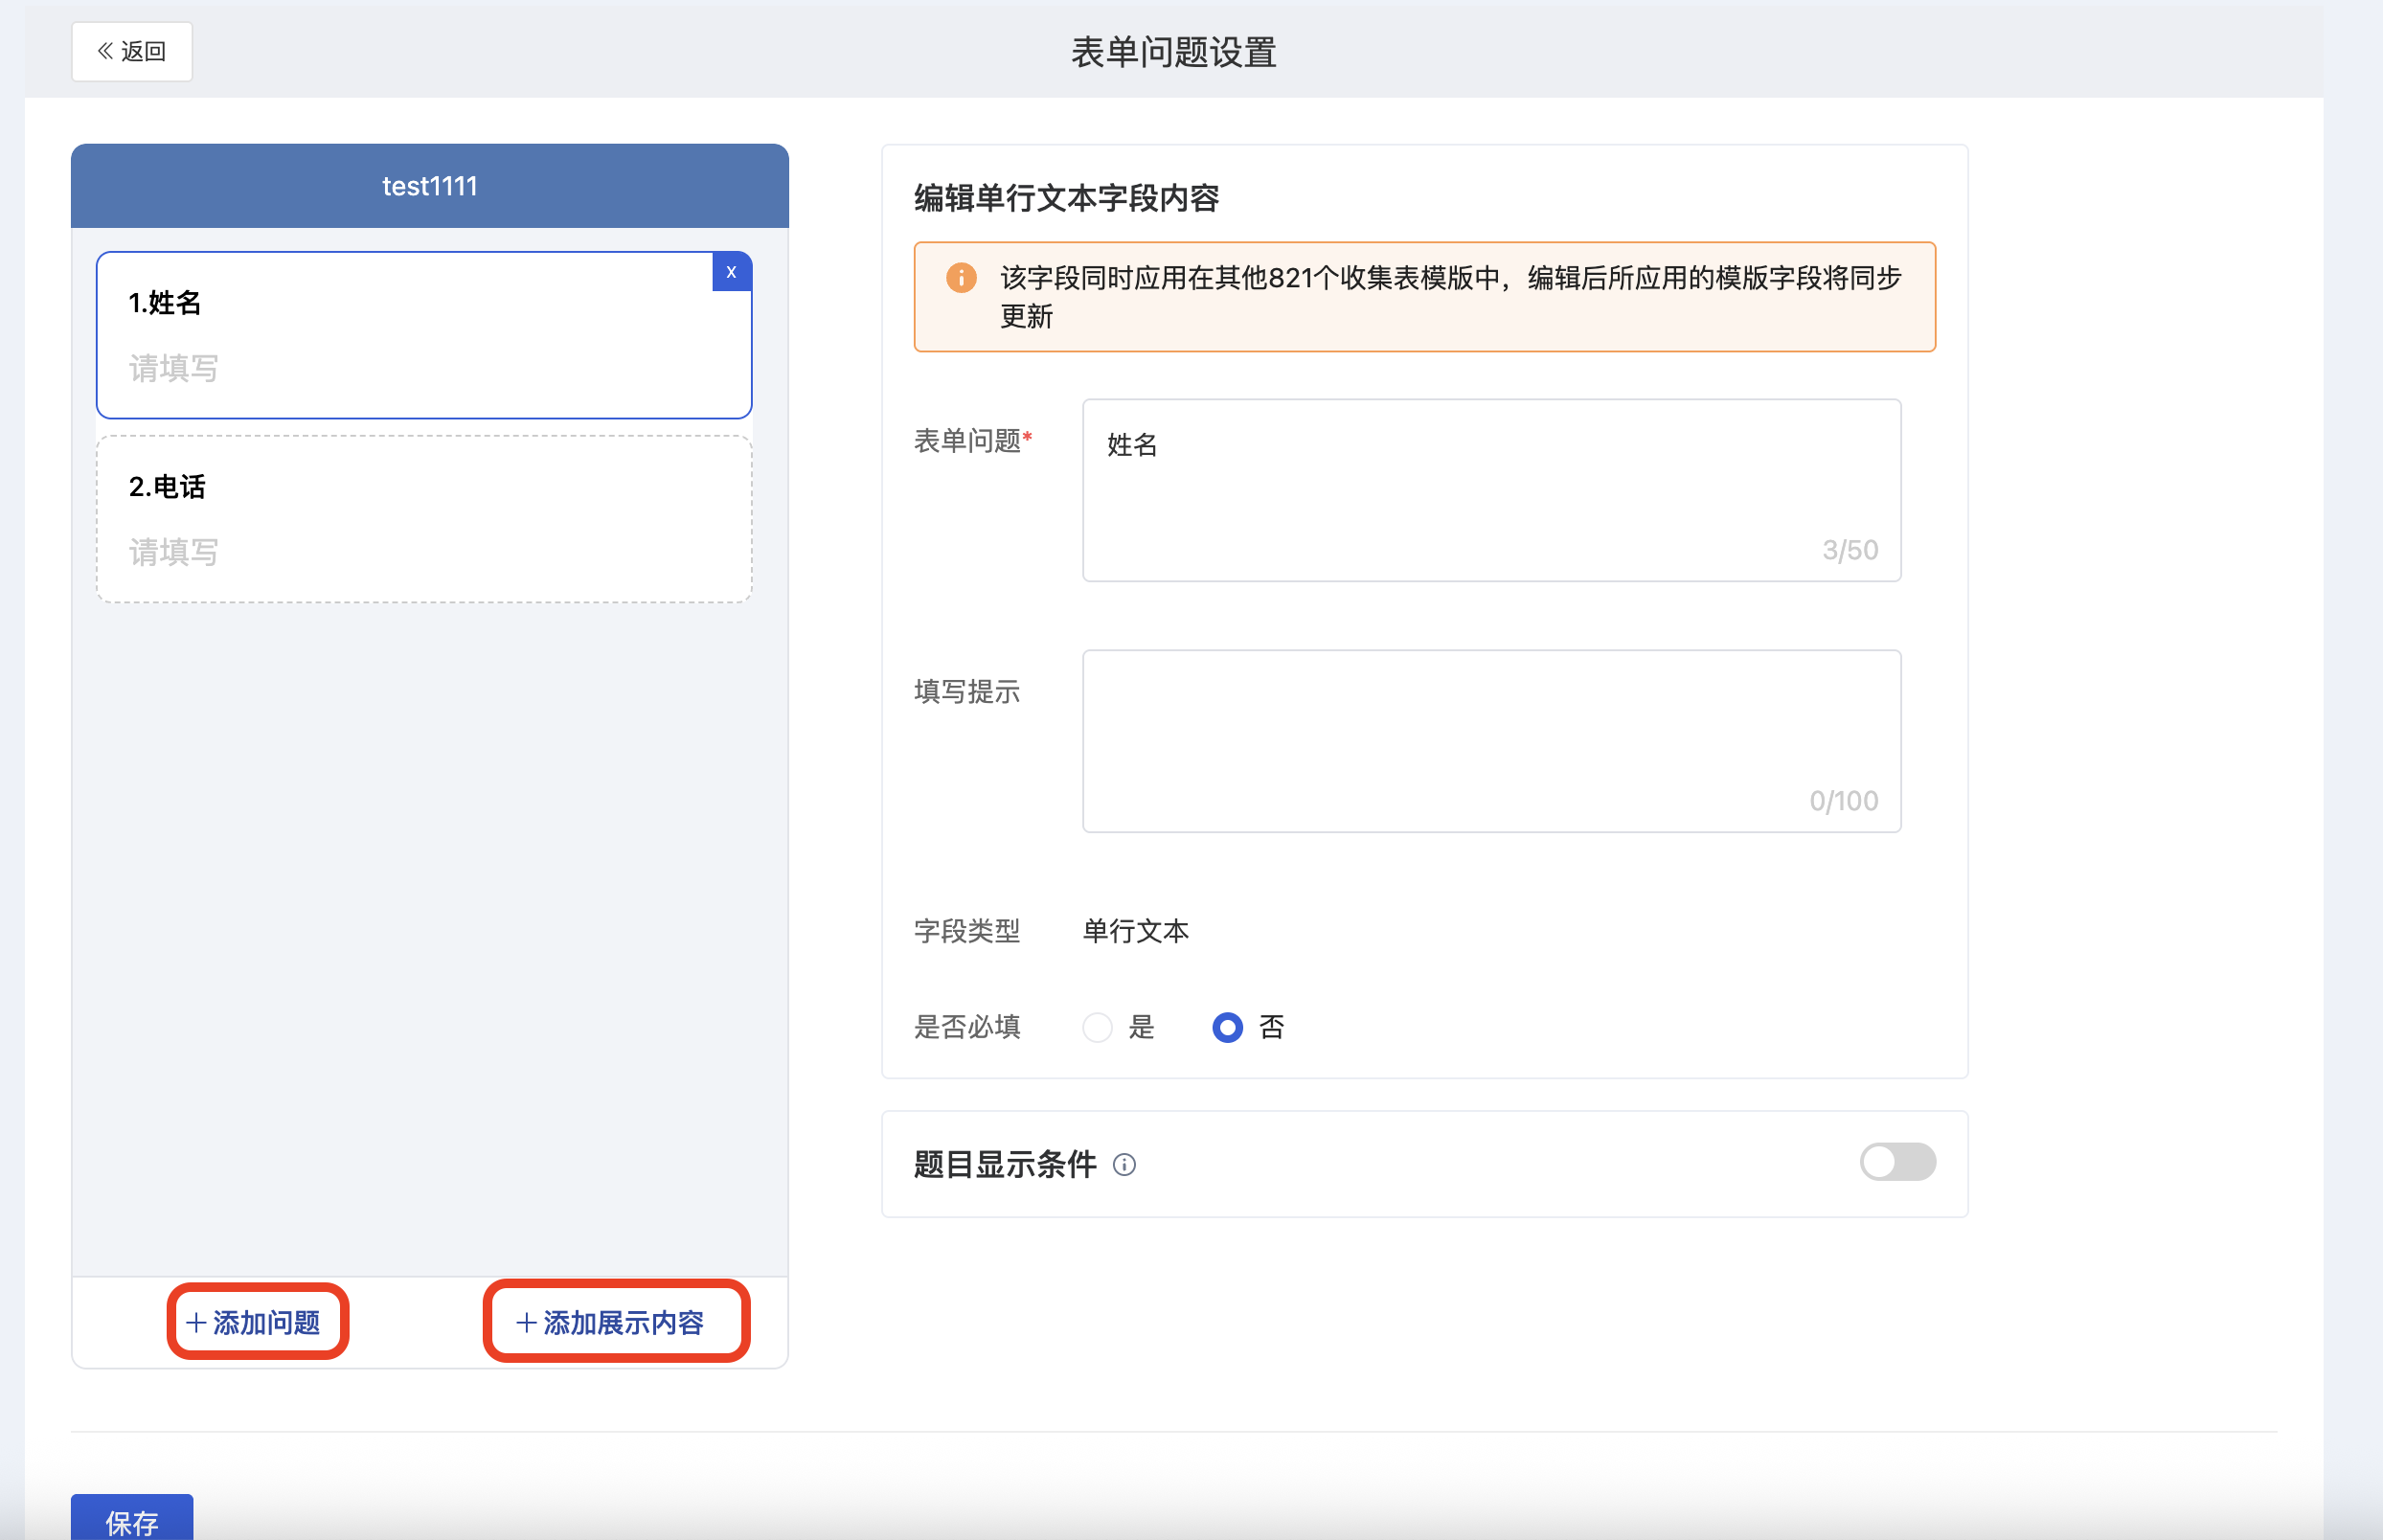Screen dimensions: 2383x1540
Task: Click the 单行文本 field type value
Action: 1135,931
